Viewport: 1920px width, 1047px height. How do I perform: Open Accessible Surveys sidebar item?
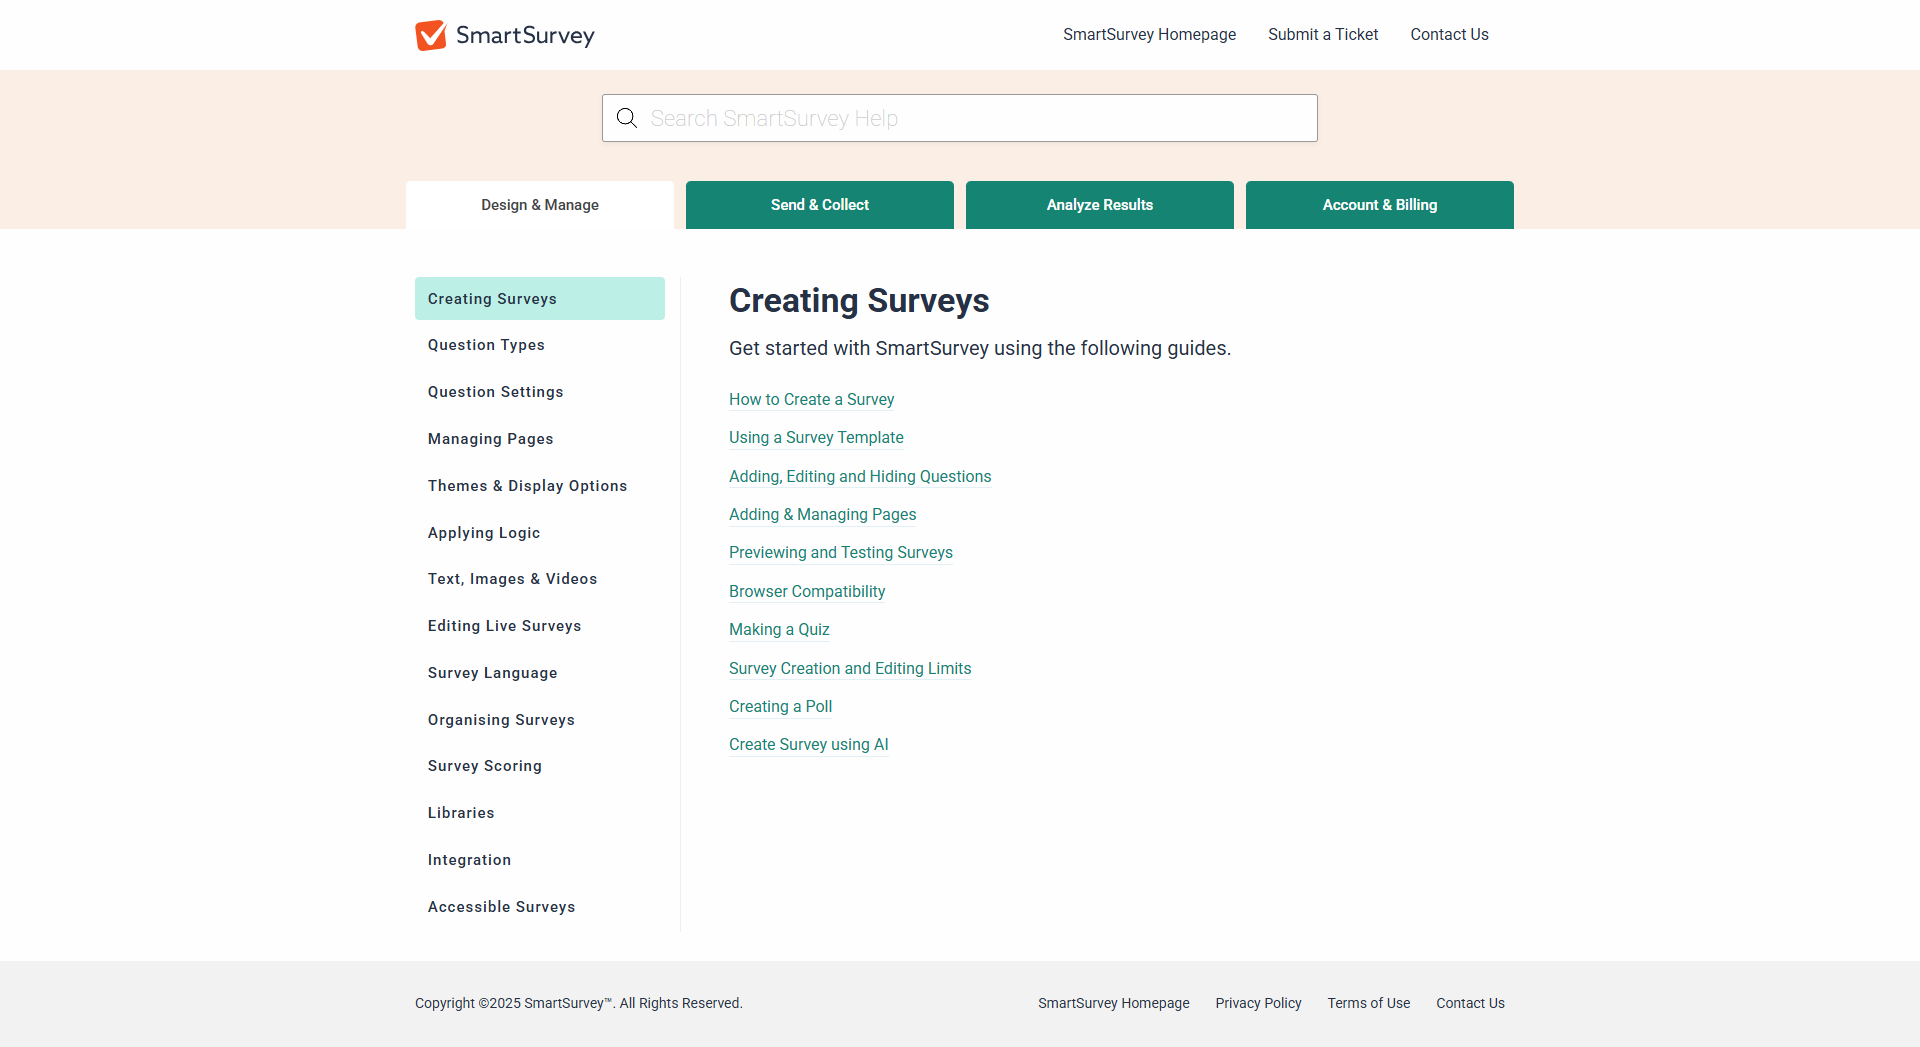[x=501, y=907]
